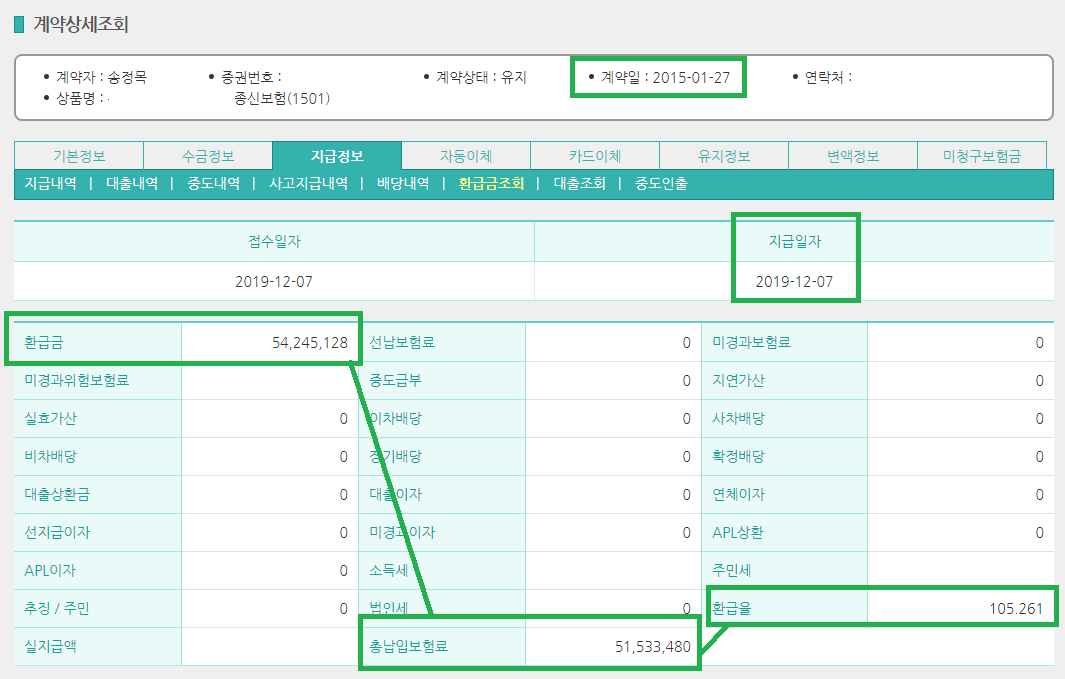
Task: Click the 지연가산 label
Action: [738, 380]
